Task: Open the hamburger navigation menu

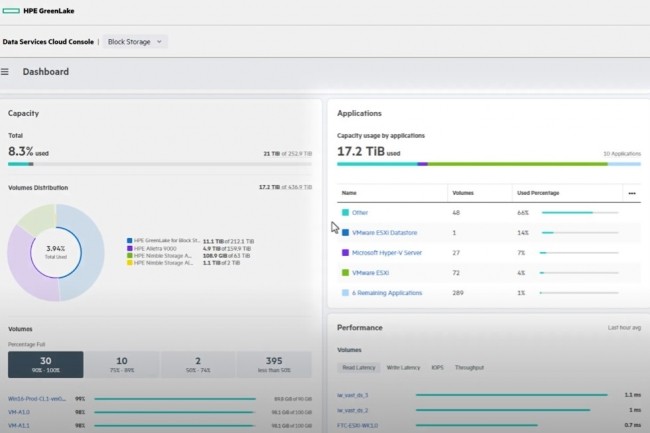Action: click(6, 72)
